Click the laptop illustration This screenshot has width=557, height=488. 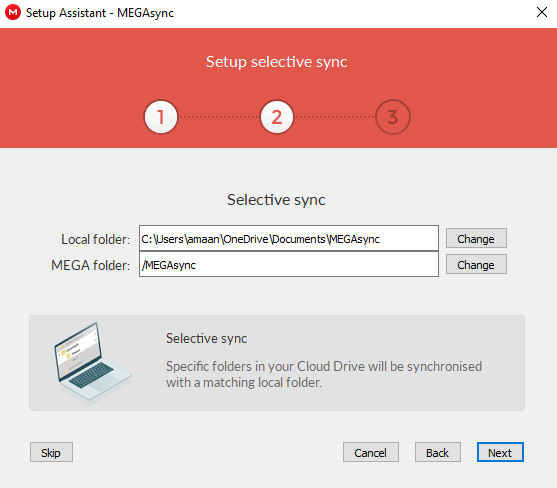(x=93, y=362)
